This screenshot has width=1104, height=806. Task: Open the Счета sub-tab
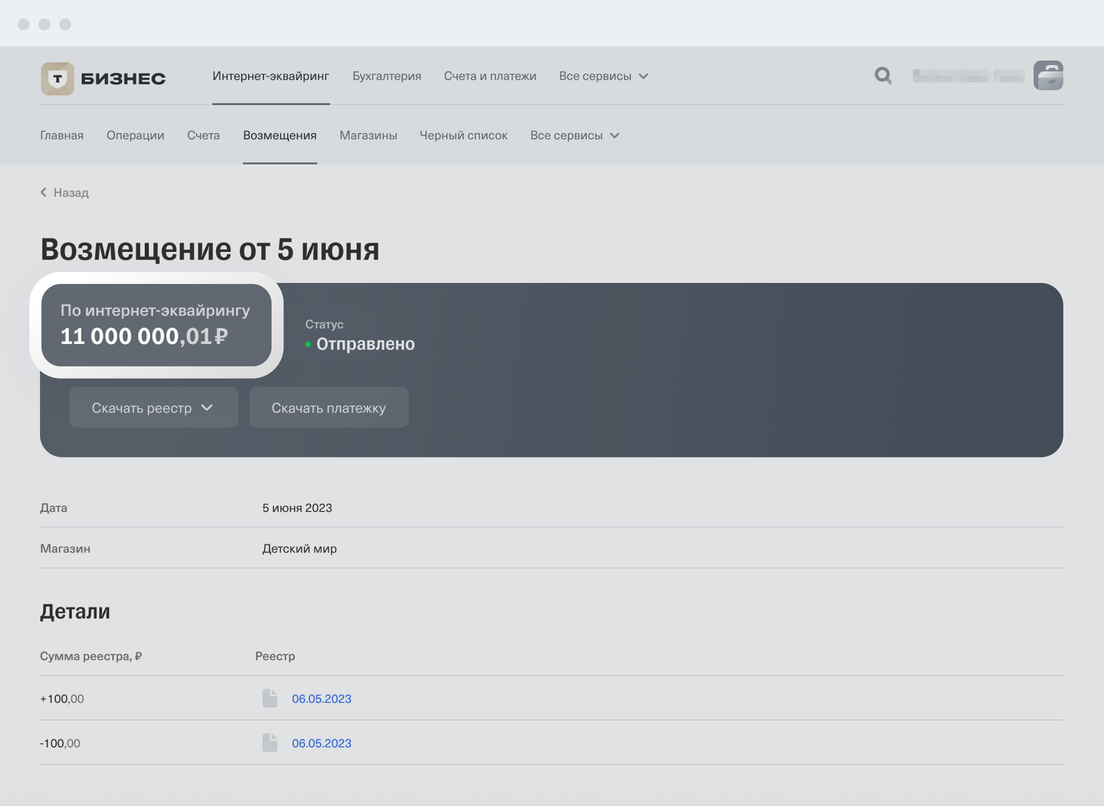[x=203, y=135]
